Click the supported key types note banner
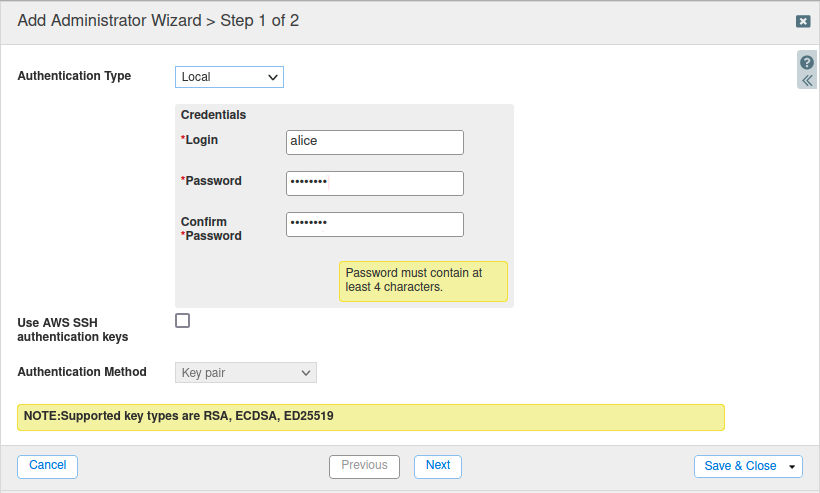This screenshot has width=820, height=493. (x=370, y=416)
